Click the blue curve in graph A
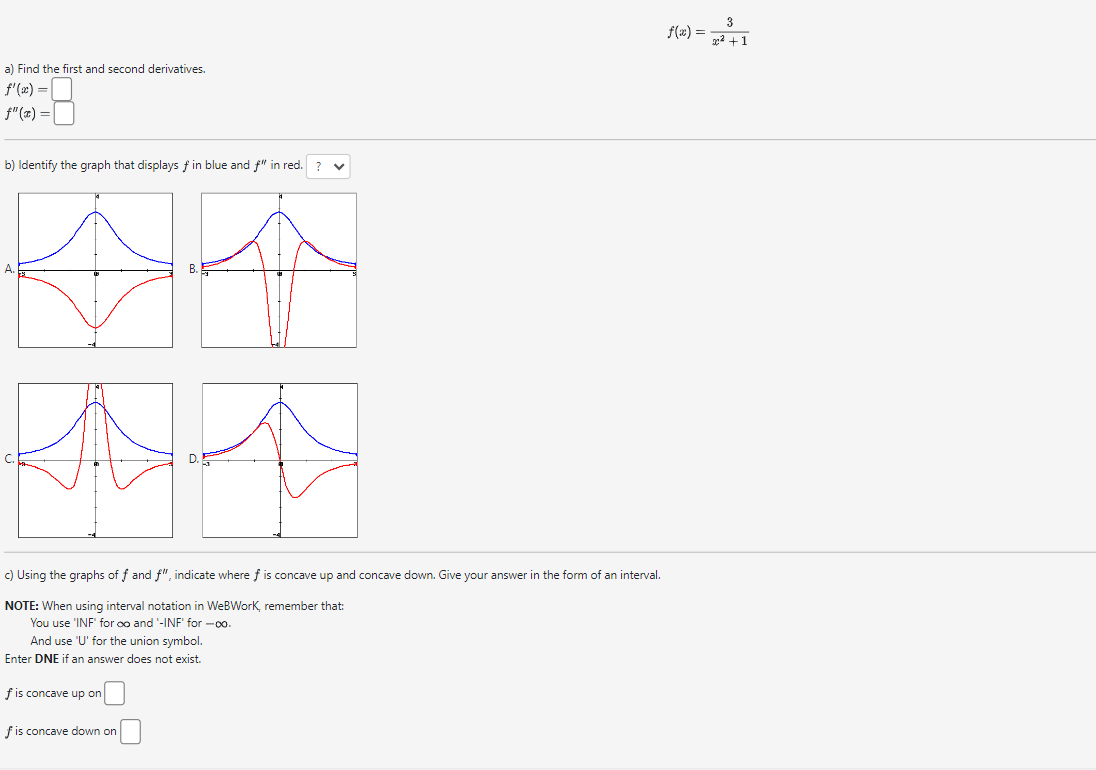Viewport: 1096px width, 770px height. [95, 213]
